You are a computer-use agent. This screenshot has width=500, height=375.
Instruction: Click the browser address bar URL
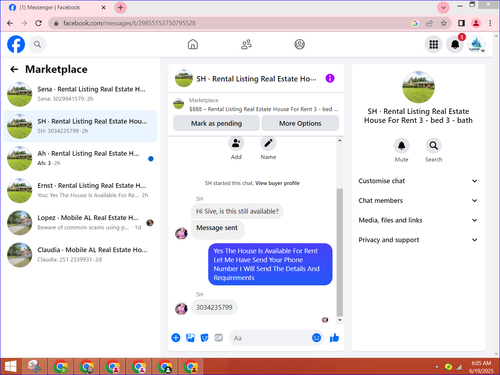coord(129,23)
